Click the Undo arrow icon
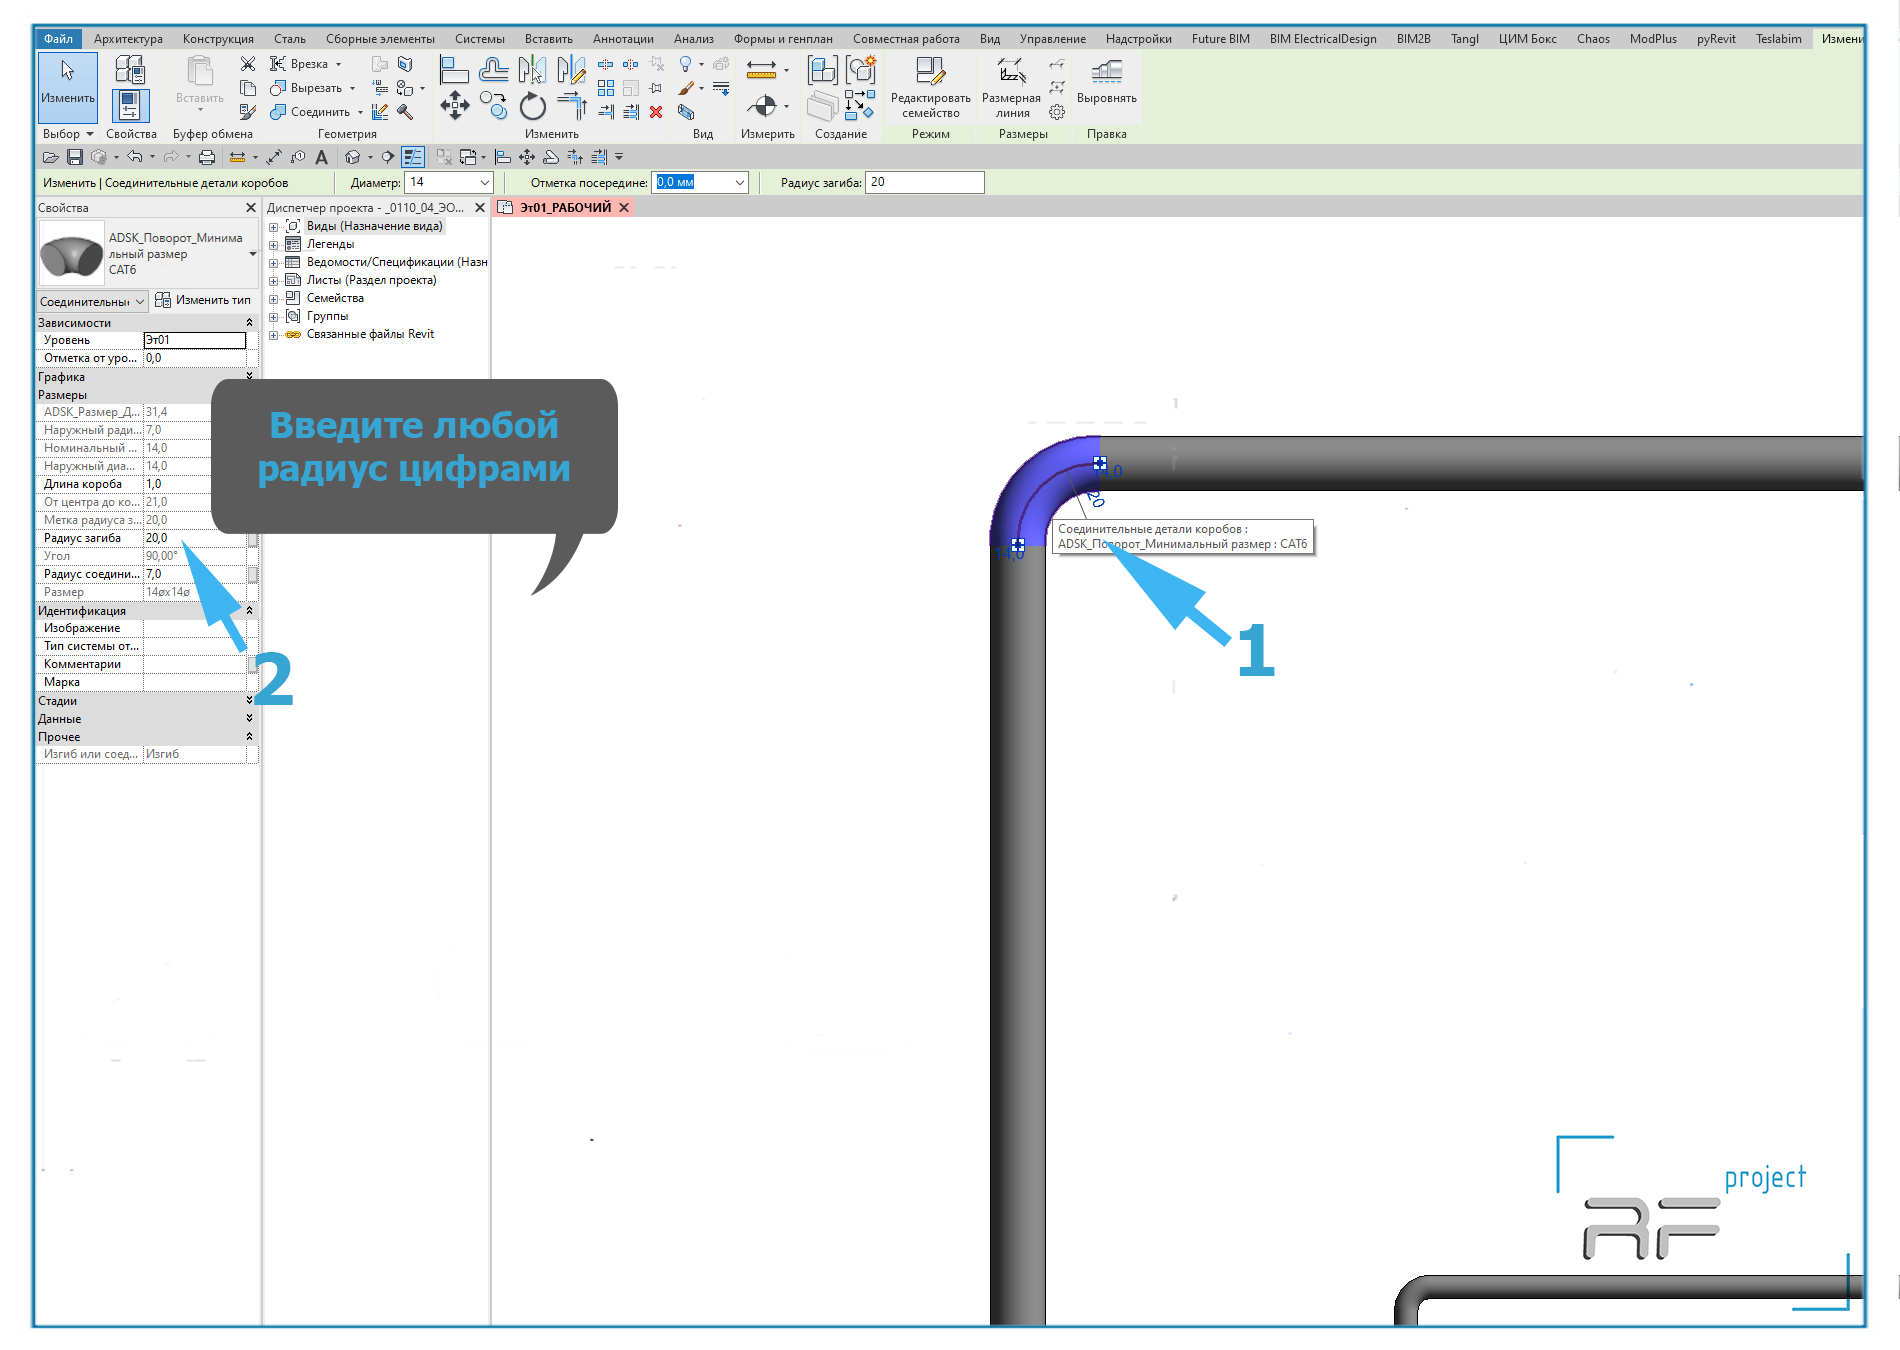 coord(134,157)
